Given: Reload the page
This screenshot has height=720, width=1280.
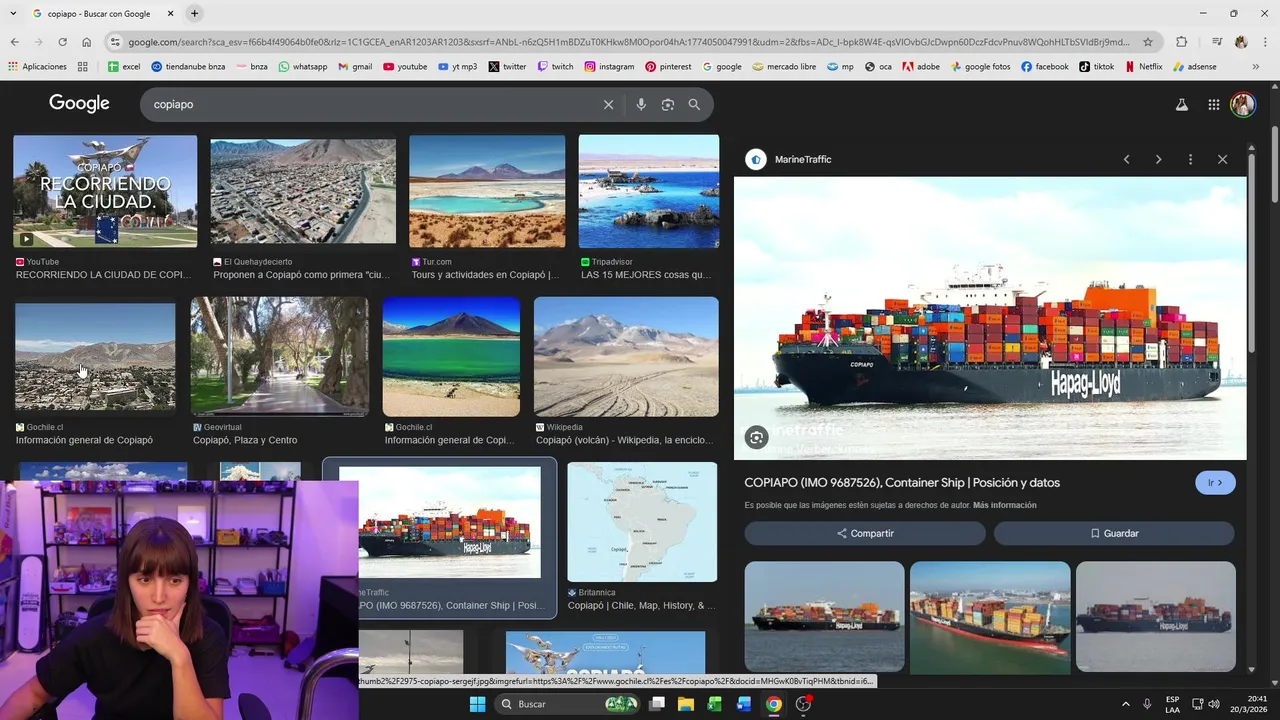Looking at the screenshot, I should (62, 42).
